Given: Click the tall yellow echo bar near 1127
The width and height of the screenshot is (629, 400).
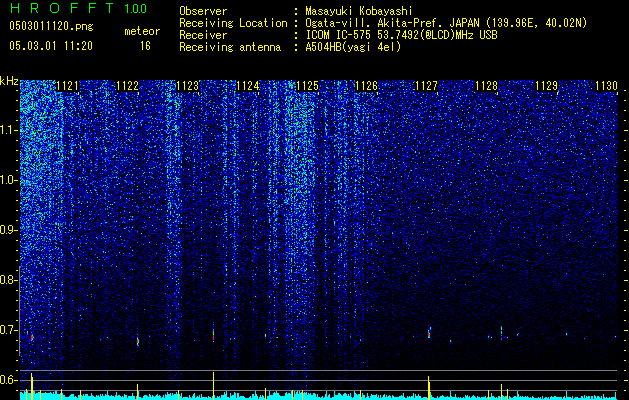Looking at the screenshot, I should tap(428, 388).
